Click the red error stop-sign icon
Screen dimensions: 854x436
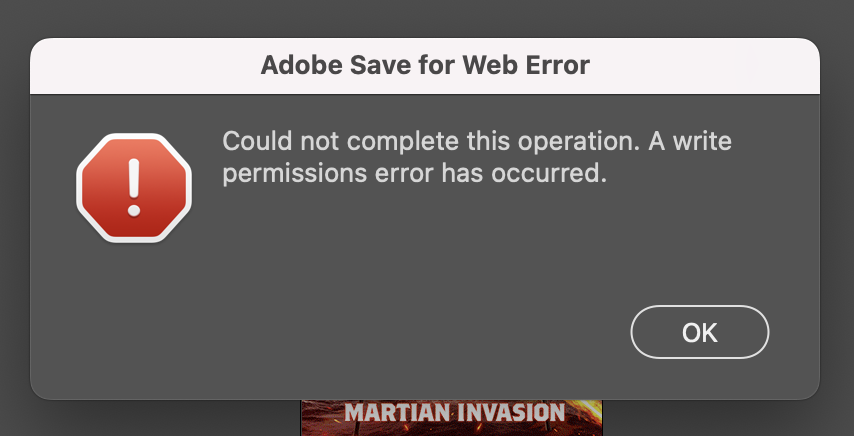[133, 188]
